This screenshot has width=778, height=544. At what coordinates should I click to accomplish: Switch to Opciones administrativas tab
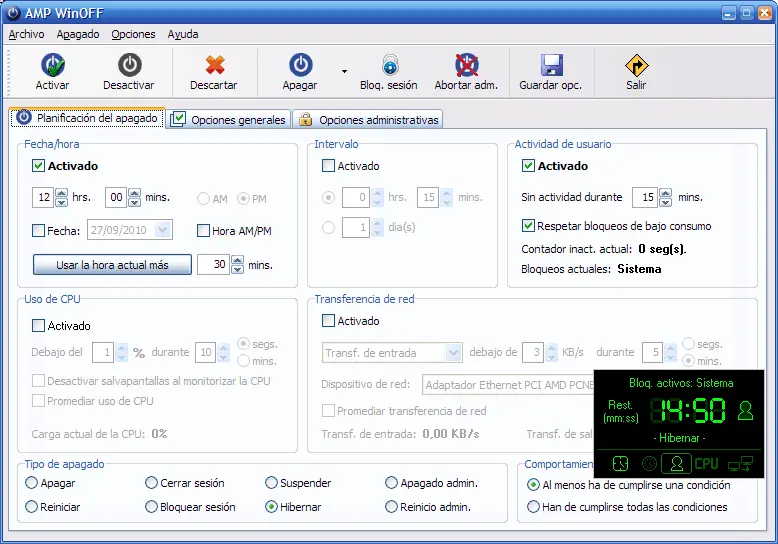point(368,120)
